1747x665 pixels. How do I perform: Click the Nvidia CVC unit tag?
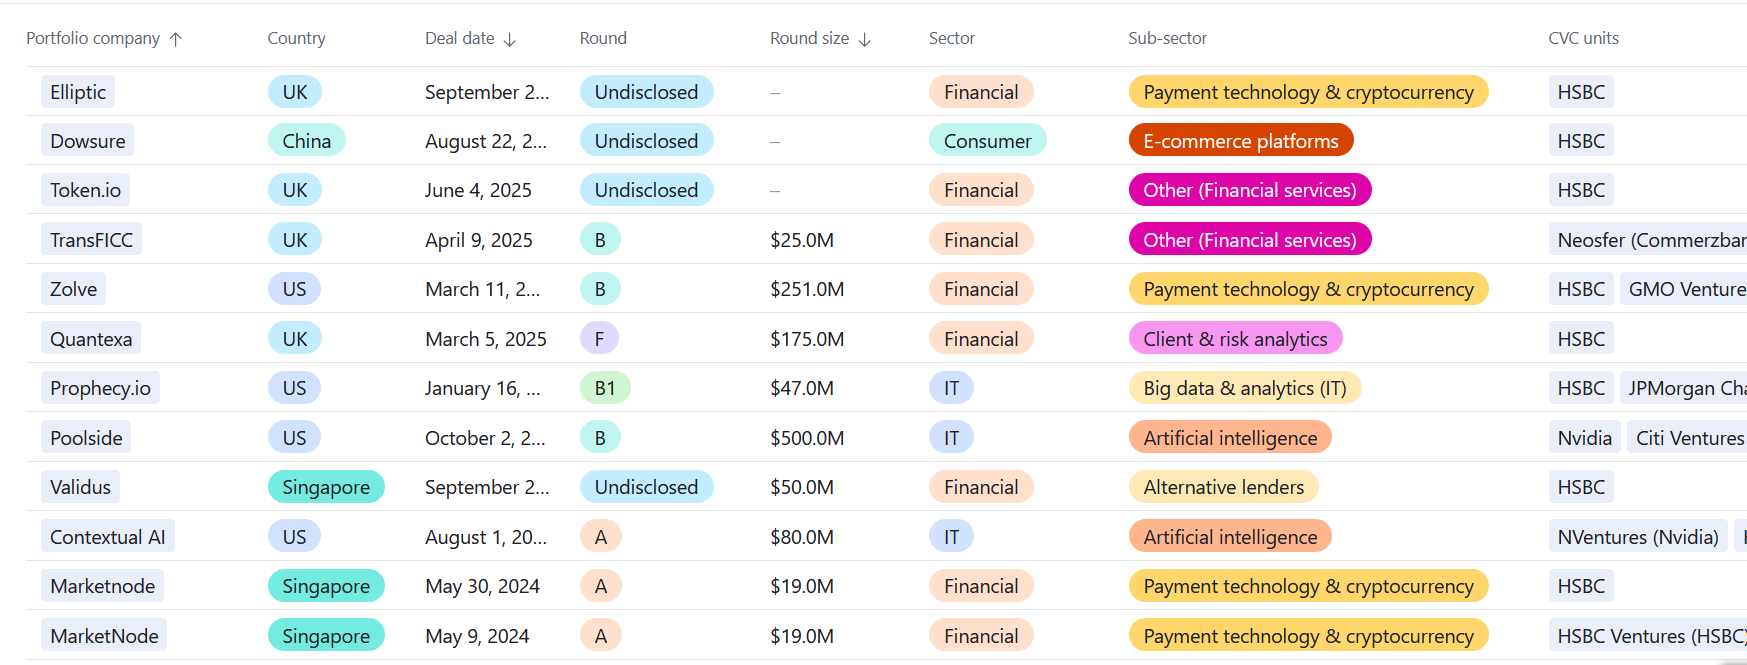pos(1584,438)
